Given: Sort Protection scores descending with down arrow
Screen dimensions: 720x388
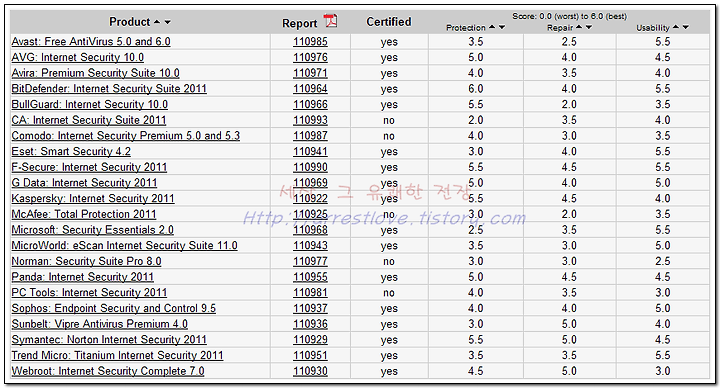Looking at the screenshot, I should pyautogui.click(x=502, y=27).
